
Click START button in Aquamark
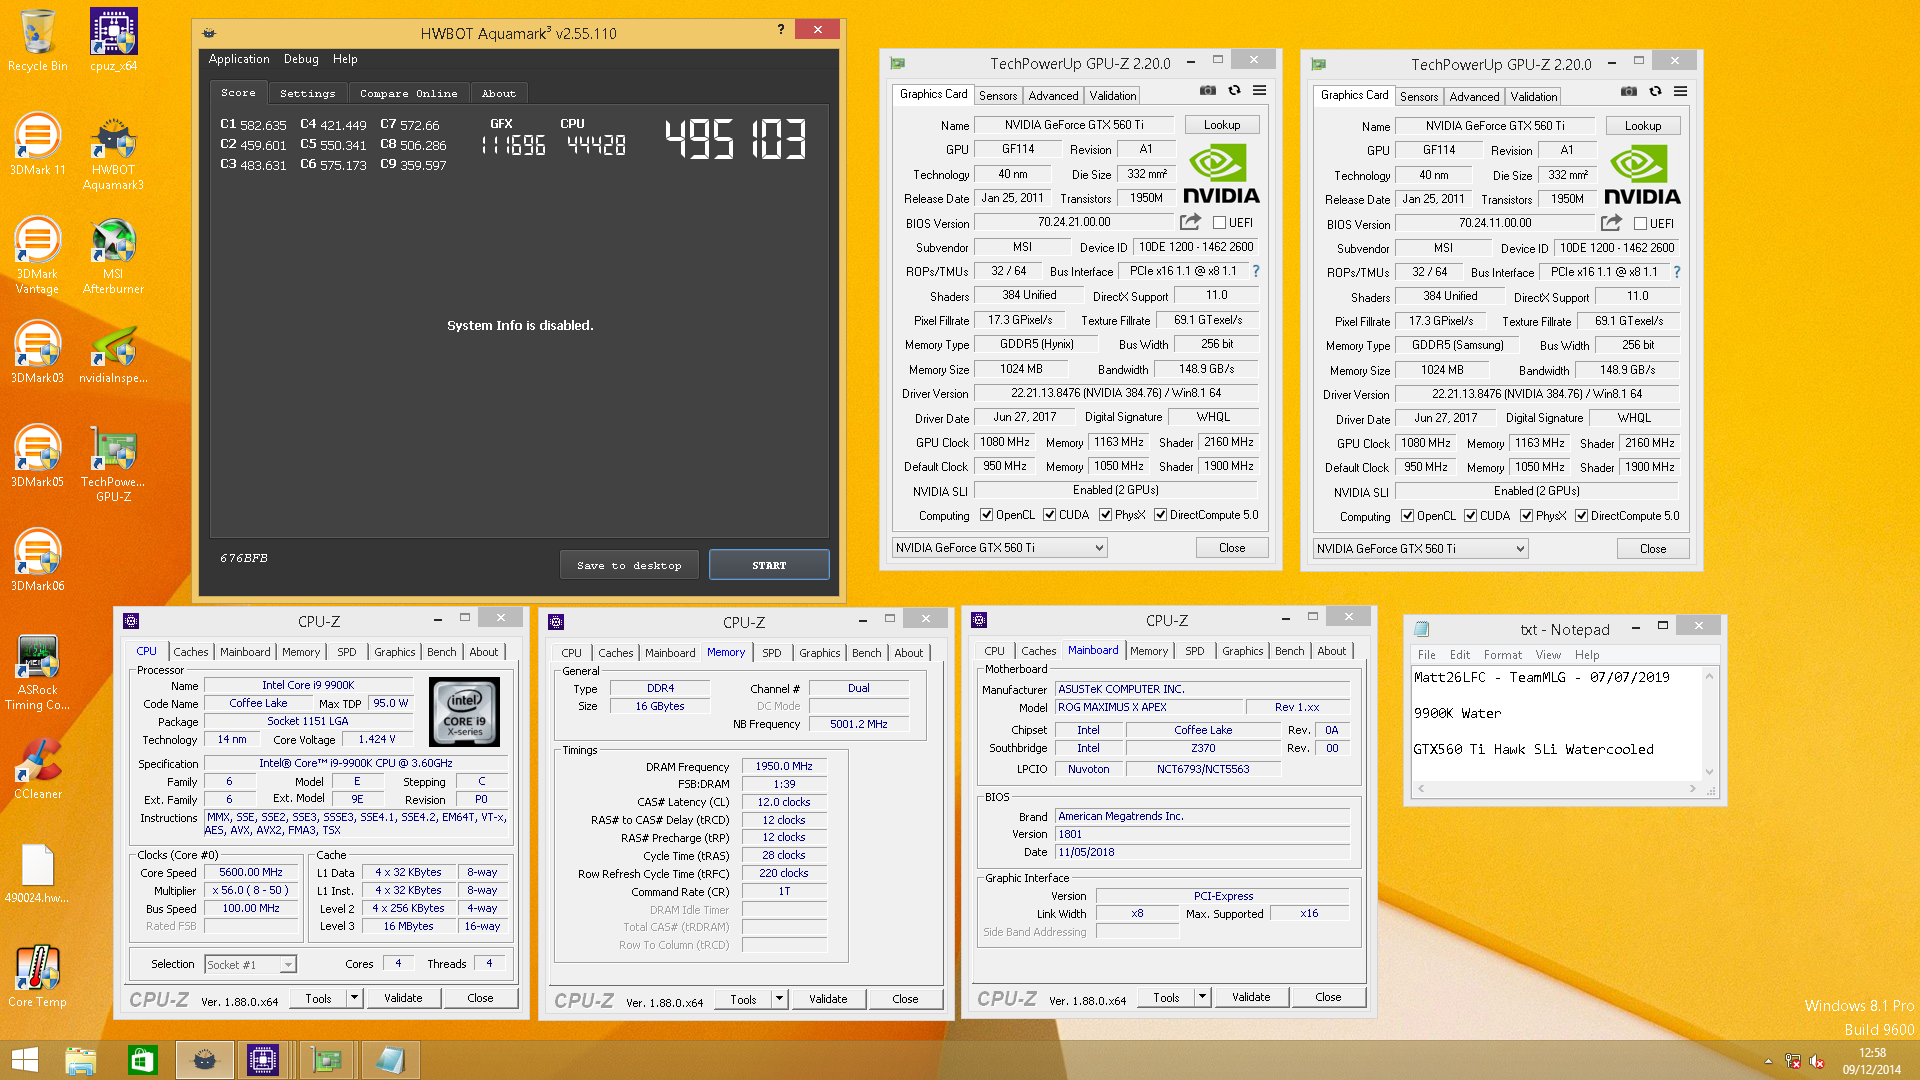(769, 565)
